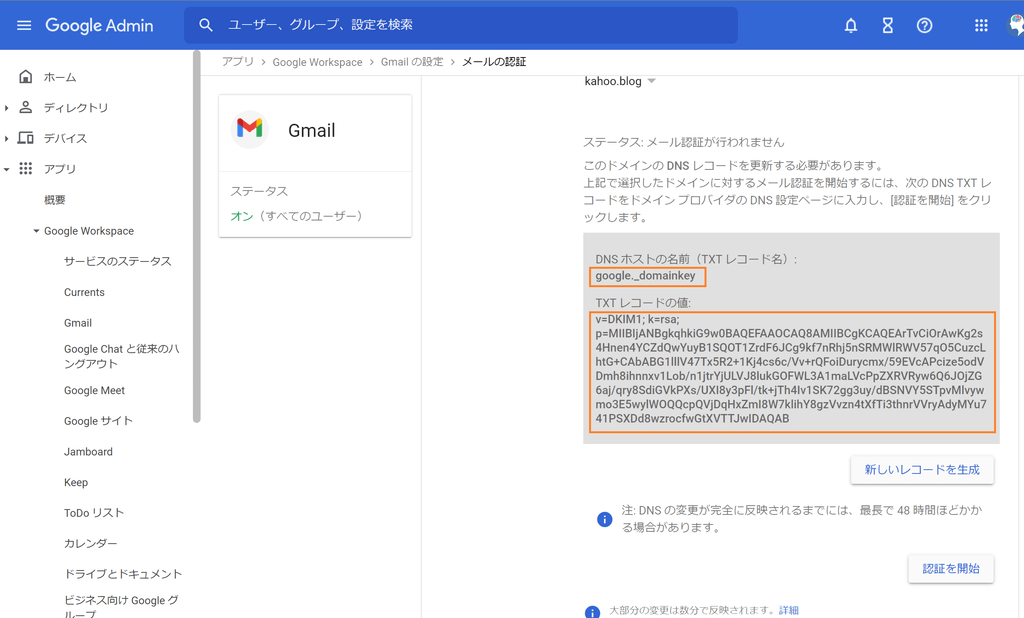The height and width of the screenshot is (618, 1024).
Task: Open デバイス in sidebar
Action: [65, 138]
